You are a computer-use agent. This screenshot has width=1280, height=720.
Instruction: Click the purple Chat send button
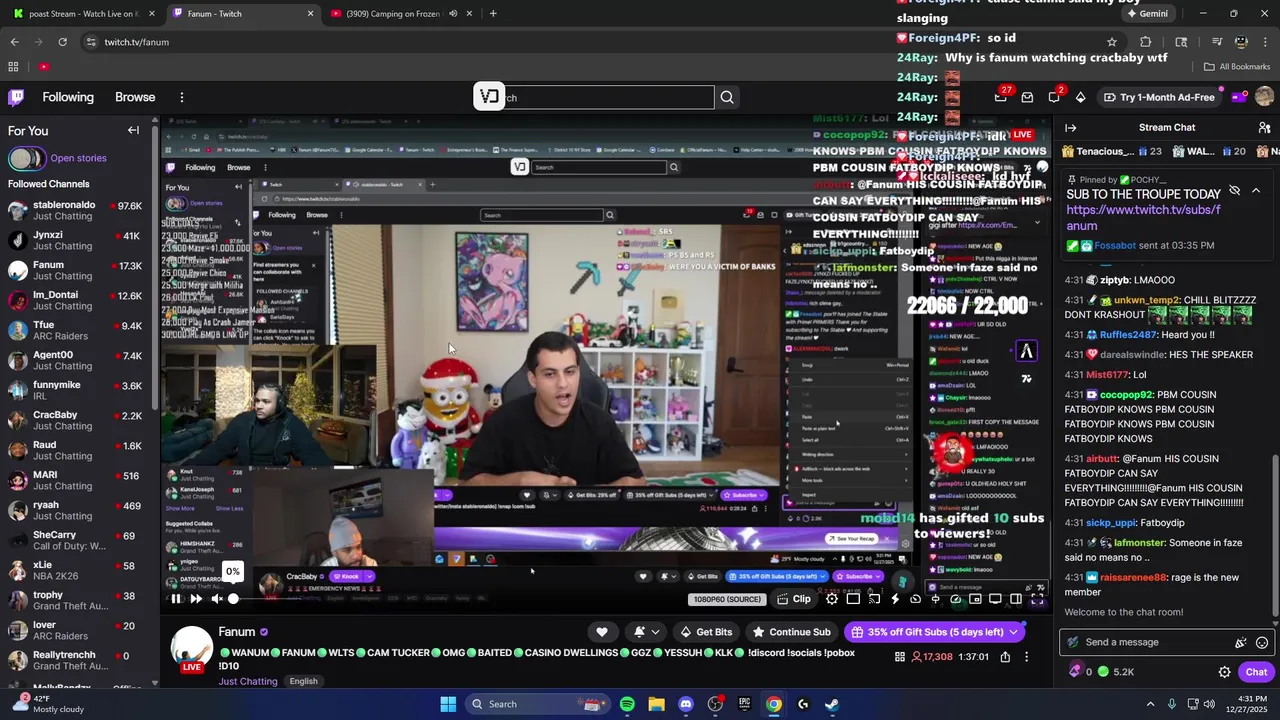[x=1256, y=672]
